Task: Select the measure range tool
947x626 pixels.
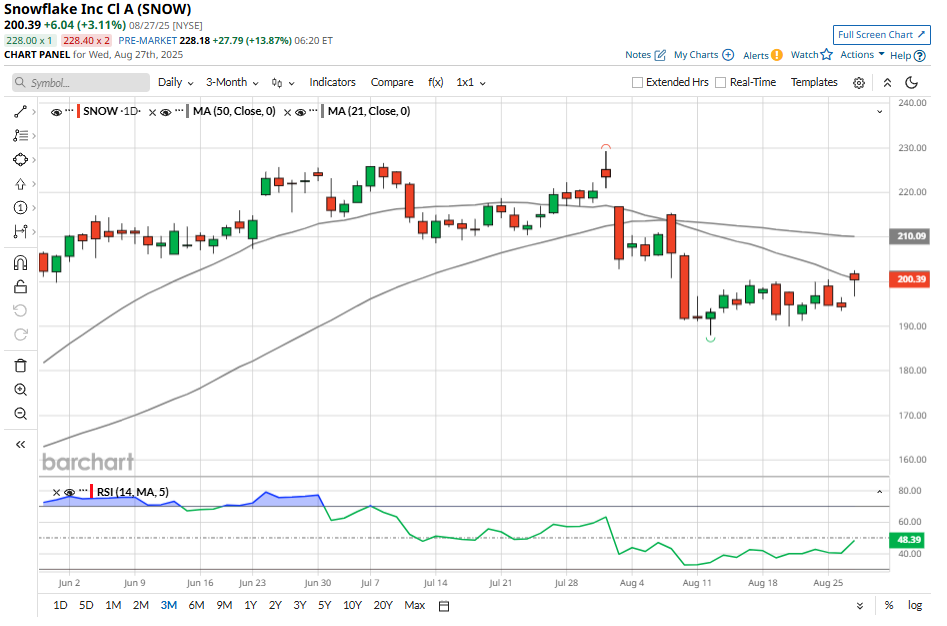Action: pos(20,232)
